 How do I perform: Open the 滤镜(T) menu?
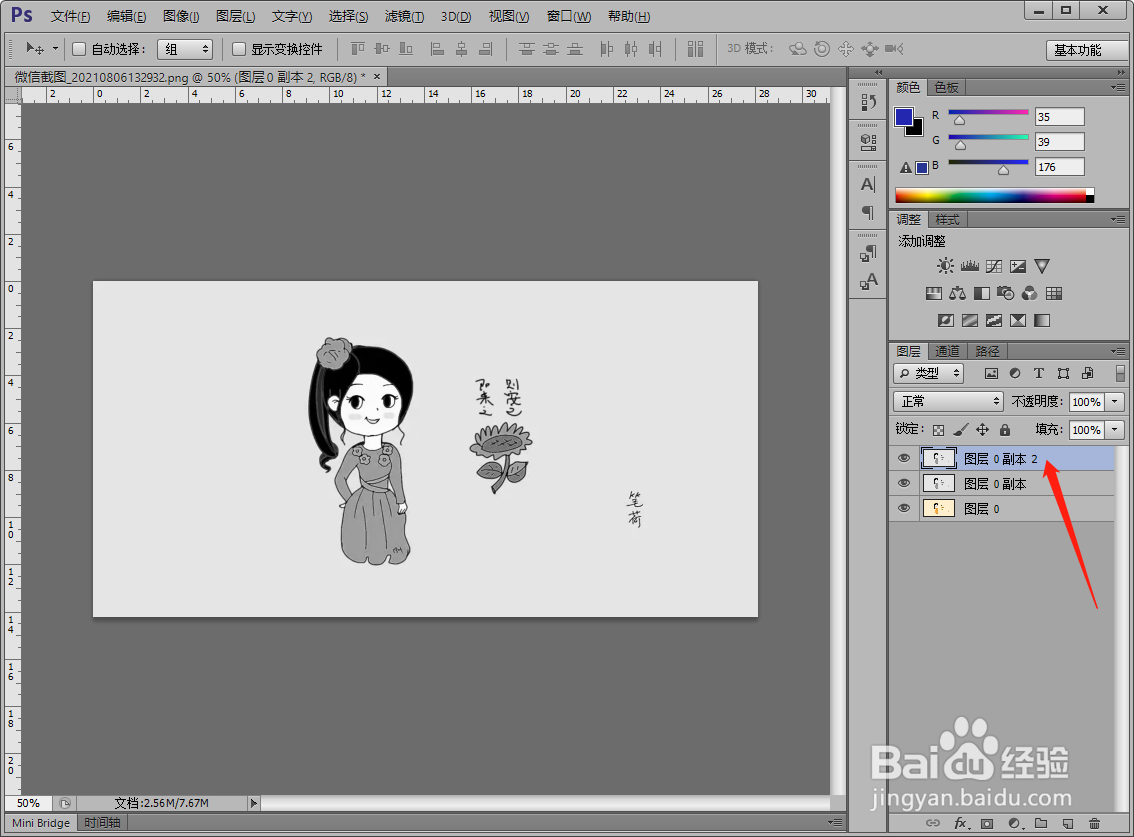point(404,16)
